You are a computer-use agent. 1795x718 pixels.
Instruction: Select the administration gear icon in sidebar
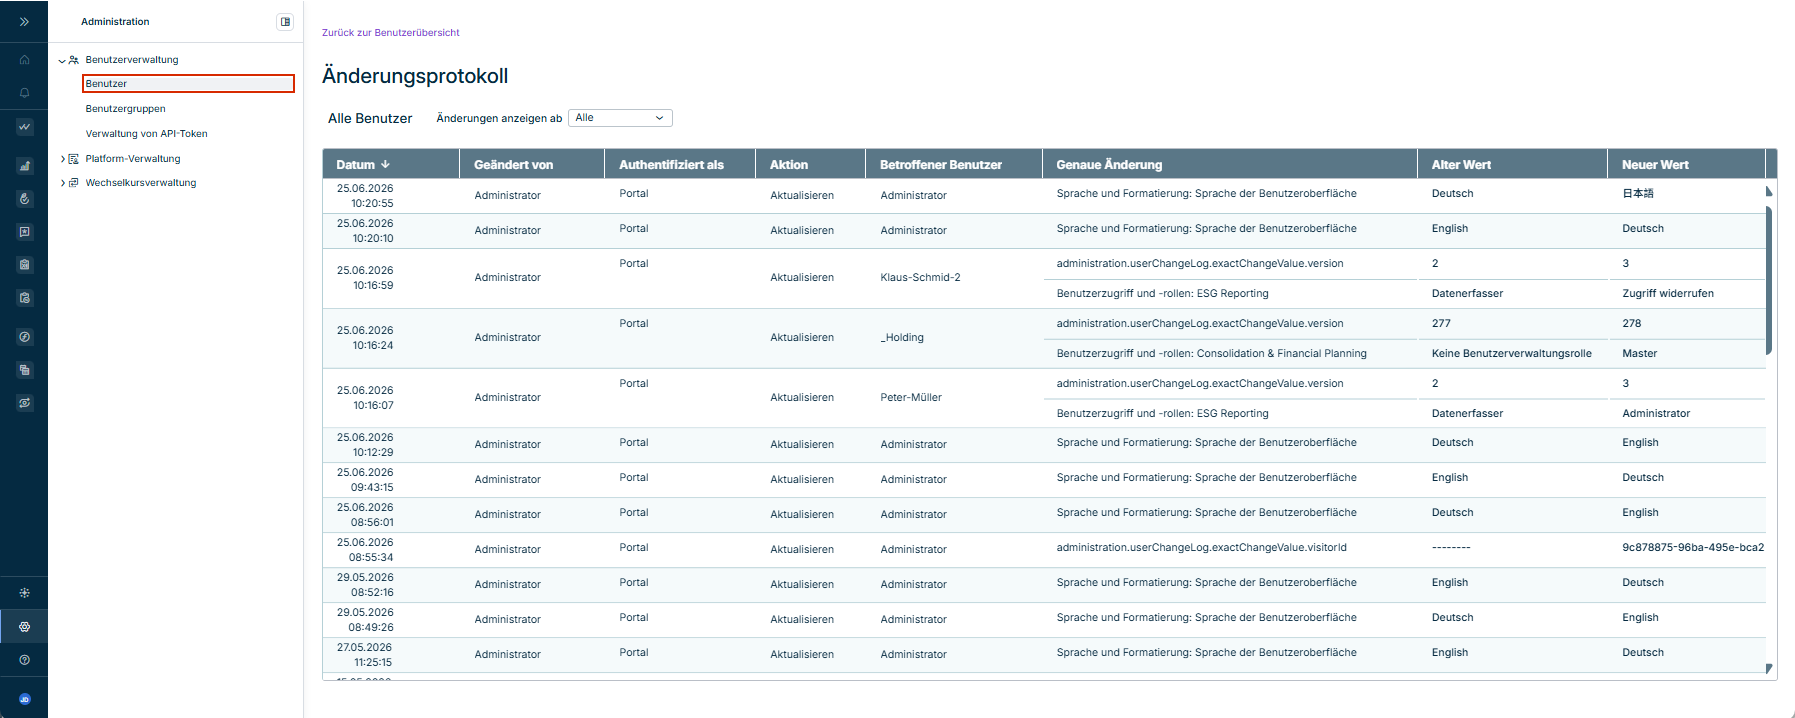(x=24, y=626)
